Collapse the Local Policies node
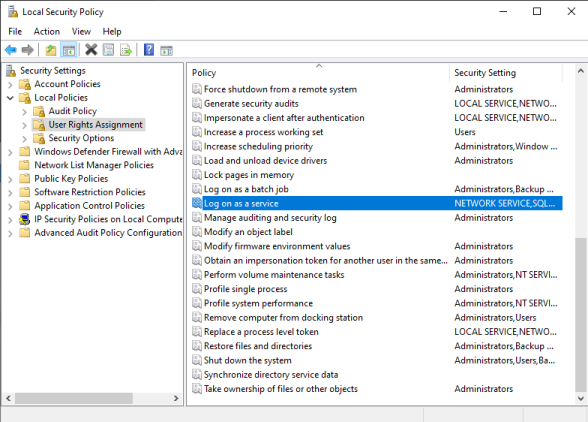Screen dimensions: 588x422 [x=10, y=98]
